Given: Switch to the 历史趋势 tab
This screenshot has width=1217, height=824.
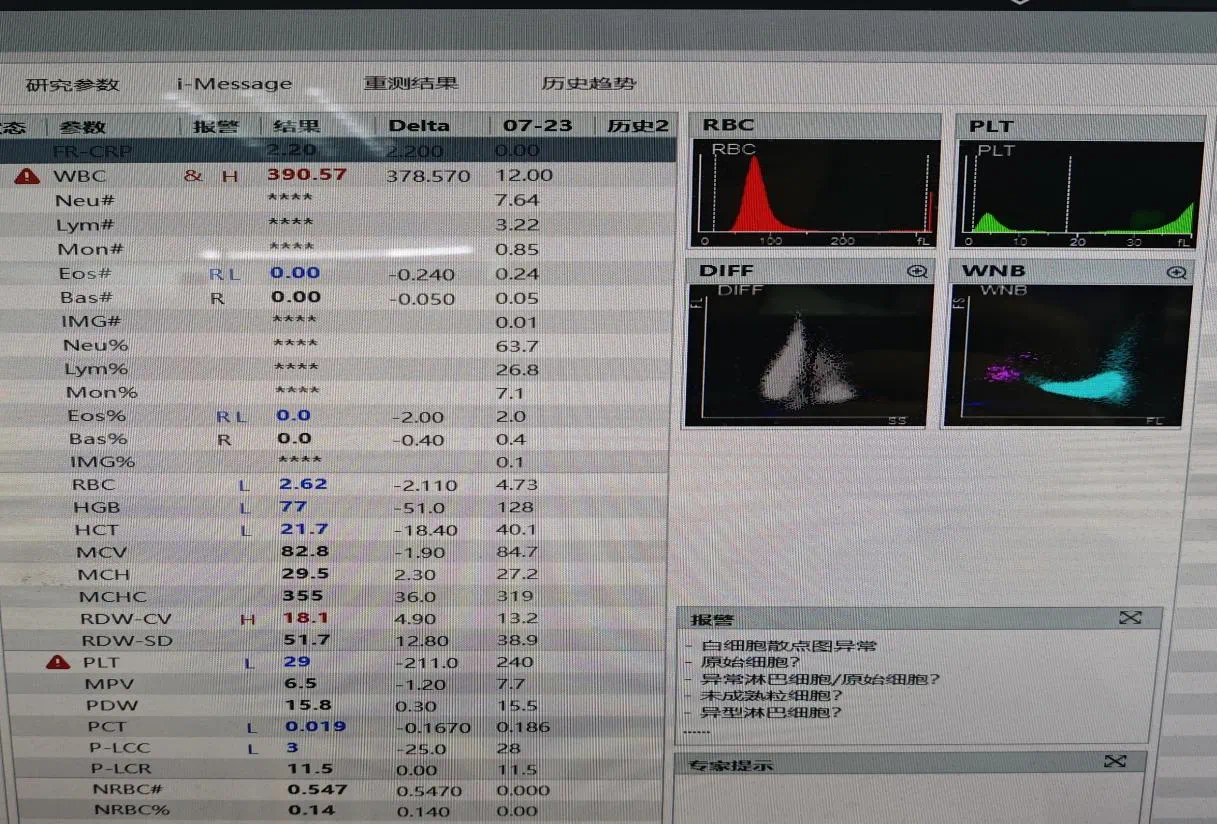Looking at the screenshot, I should pyautogui.click(x=589, y=83).
